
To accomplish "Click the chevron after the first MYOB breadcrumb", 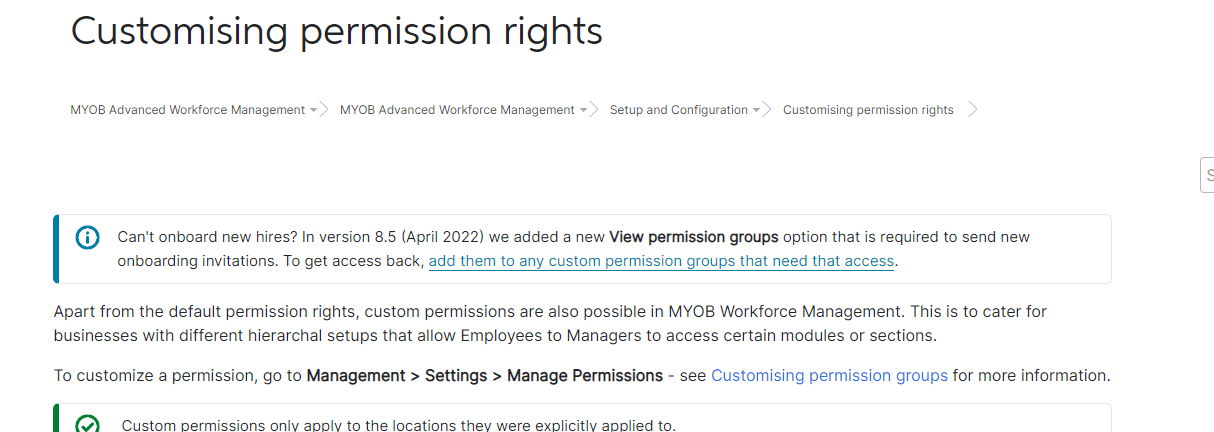I will pyautogui.click(x=324, y=110).
